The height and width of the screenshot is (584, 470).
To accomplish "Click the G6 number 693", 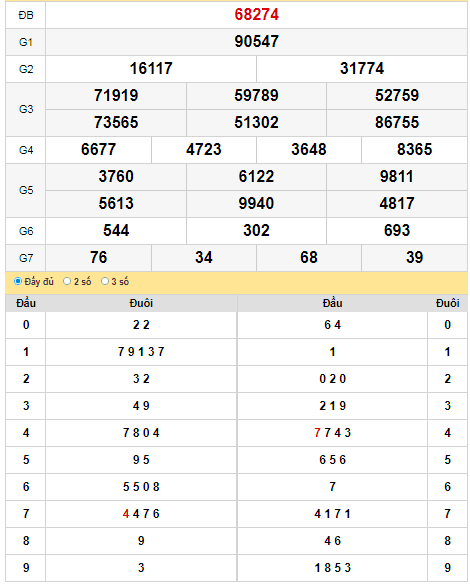I will tap(397, 231).
